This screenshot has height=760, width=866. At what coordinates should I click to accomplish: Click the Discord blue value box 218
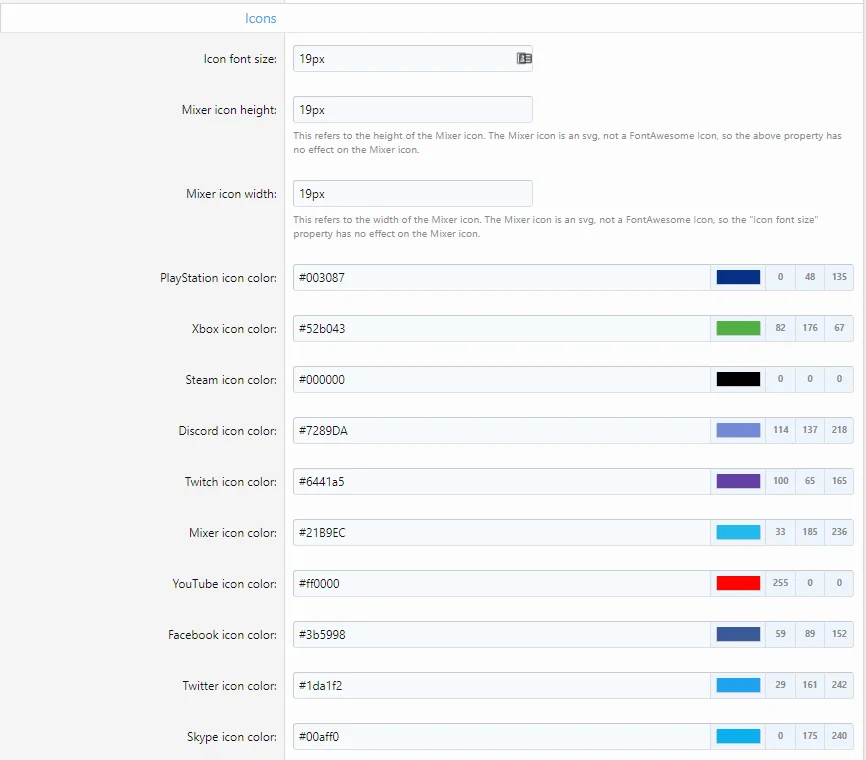[x=839, y=431]
